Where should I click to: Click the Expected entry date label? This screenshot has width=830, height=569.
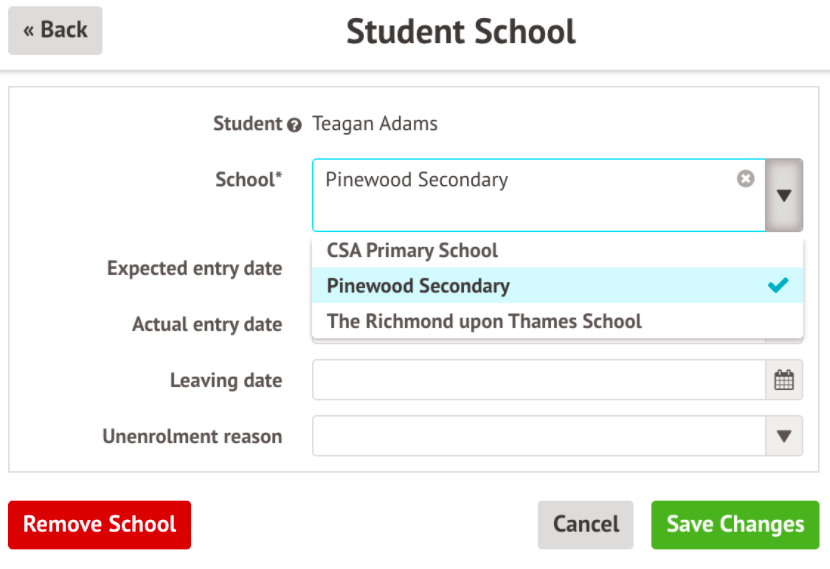pos(194,268)
